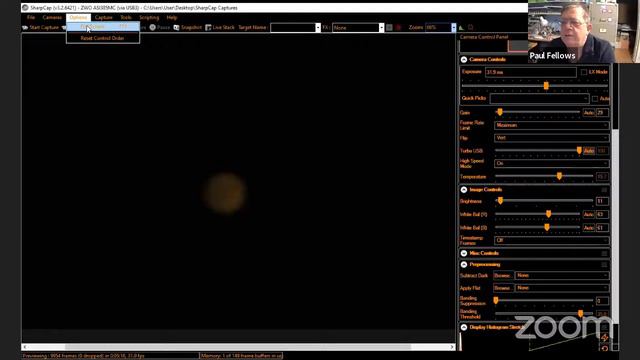Screen dimensions: 640x360
Task: Click the grip icon on the Misc Controls header
Action: 604,253
